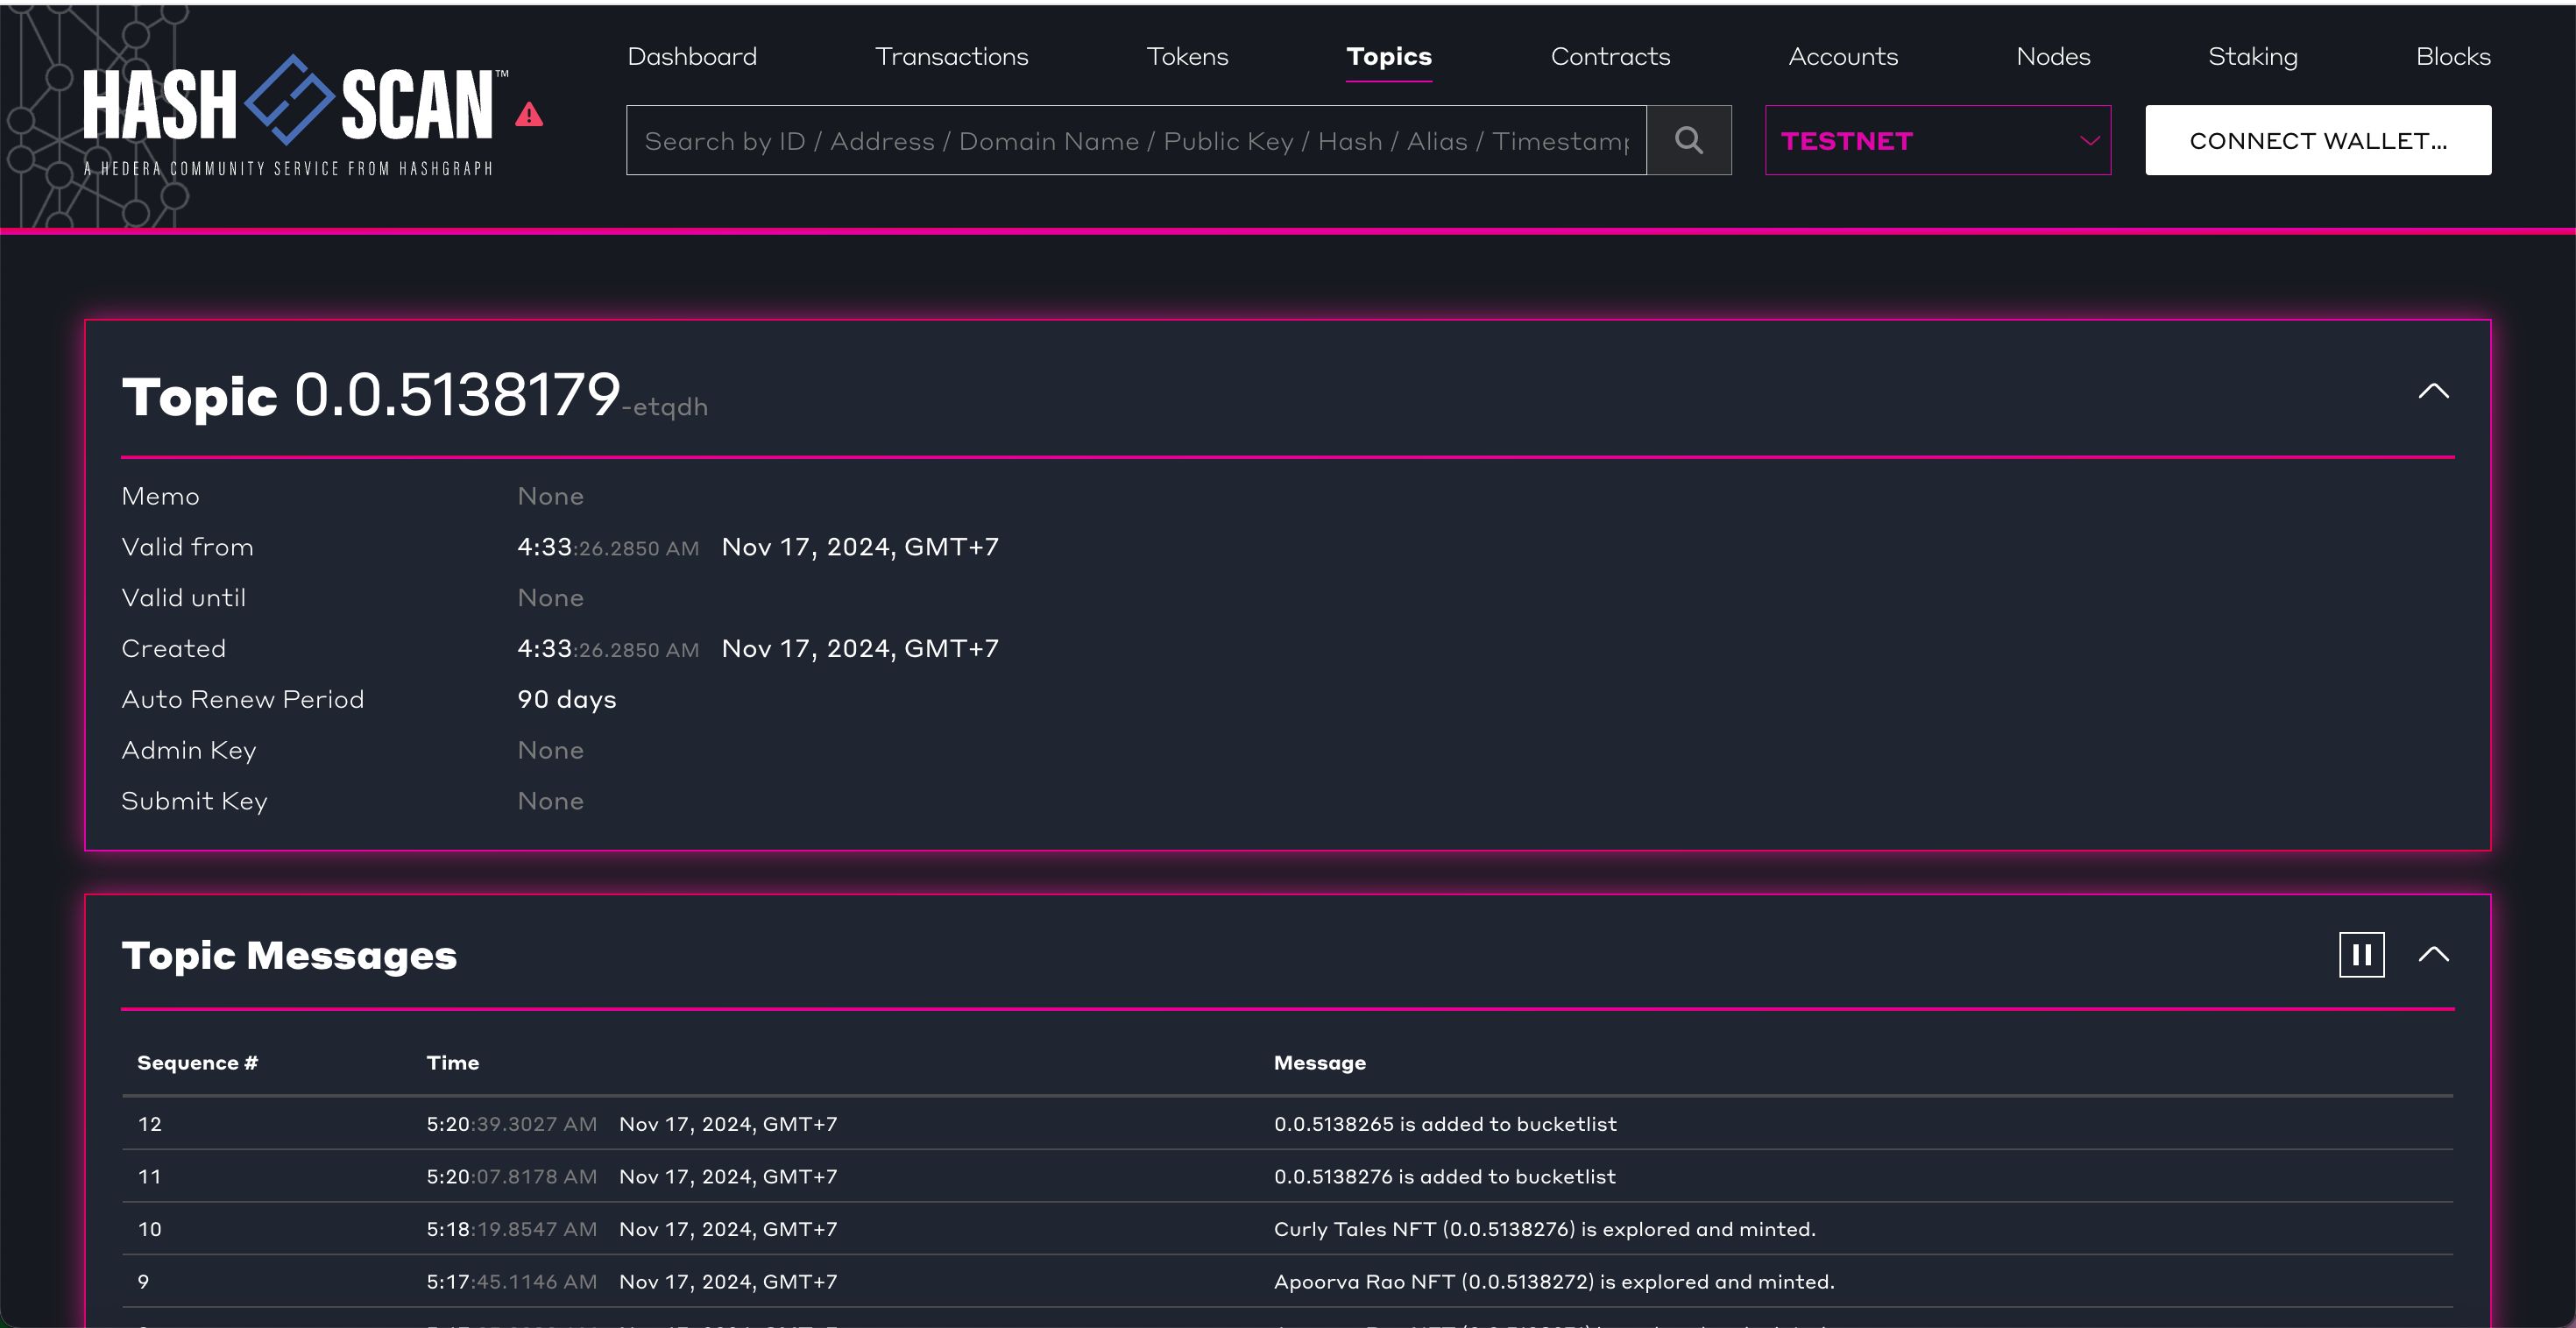Click the 5:20:39.3027 AM timestamp

(512, 1124)
